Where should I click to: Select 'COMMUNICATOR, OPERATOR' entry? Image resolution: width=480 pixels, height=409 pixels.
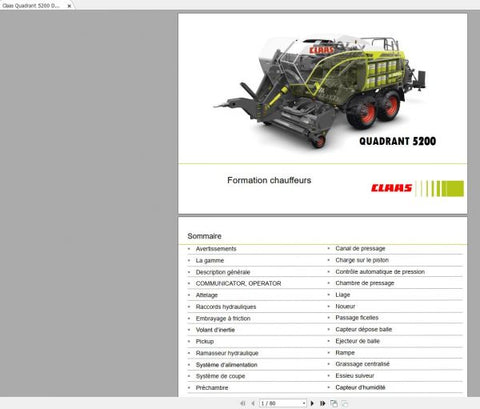(238, 283)
